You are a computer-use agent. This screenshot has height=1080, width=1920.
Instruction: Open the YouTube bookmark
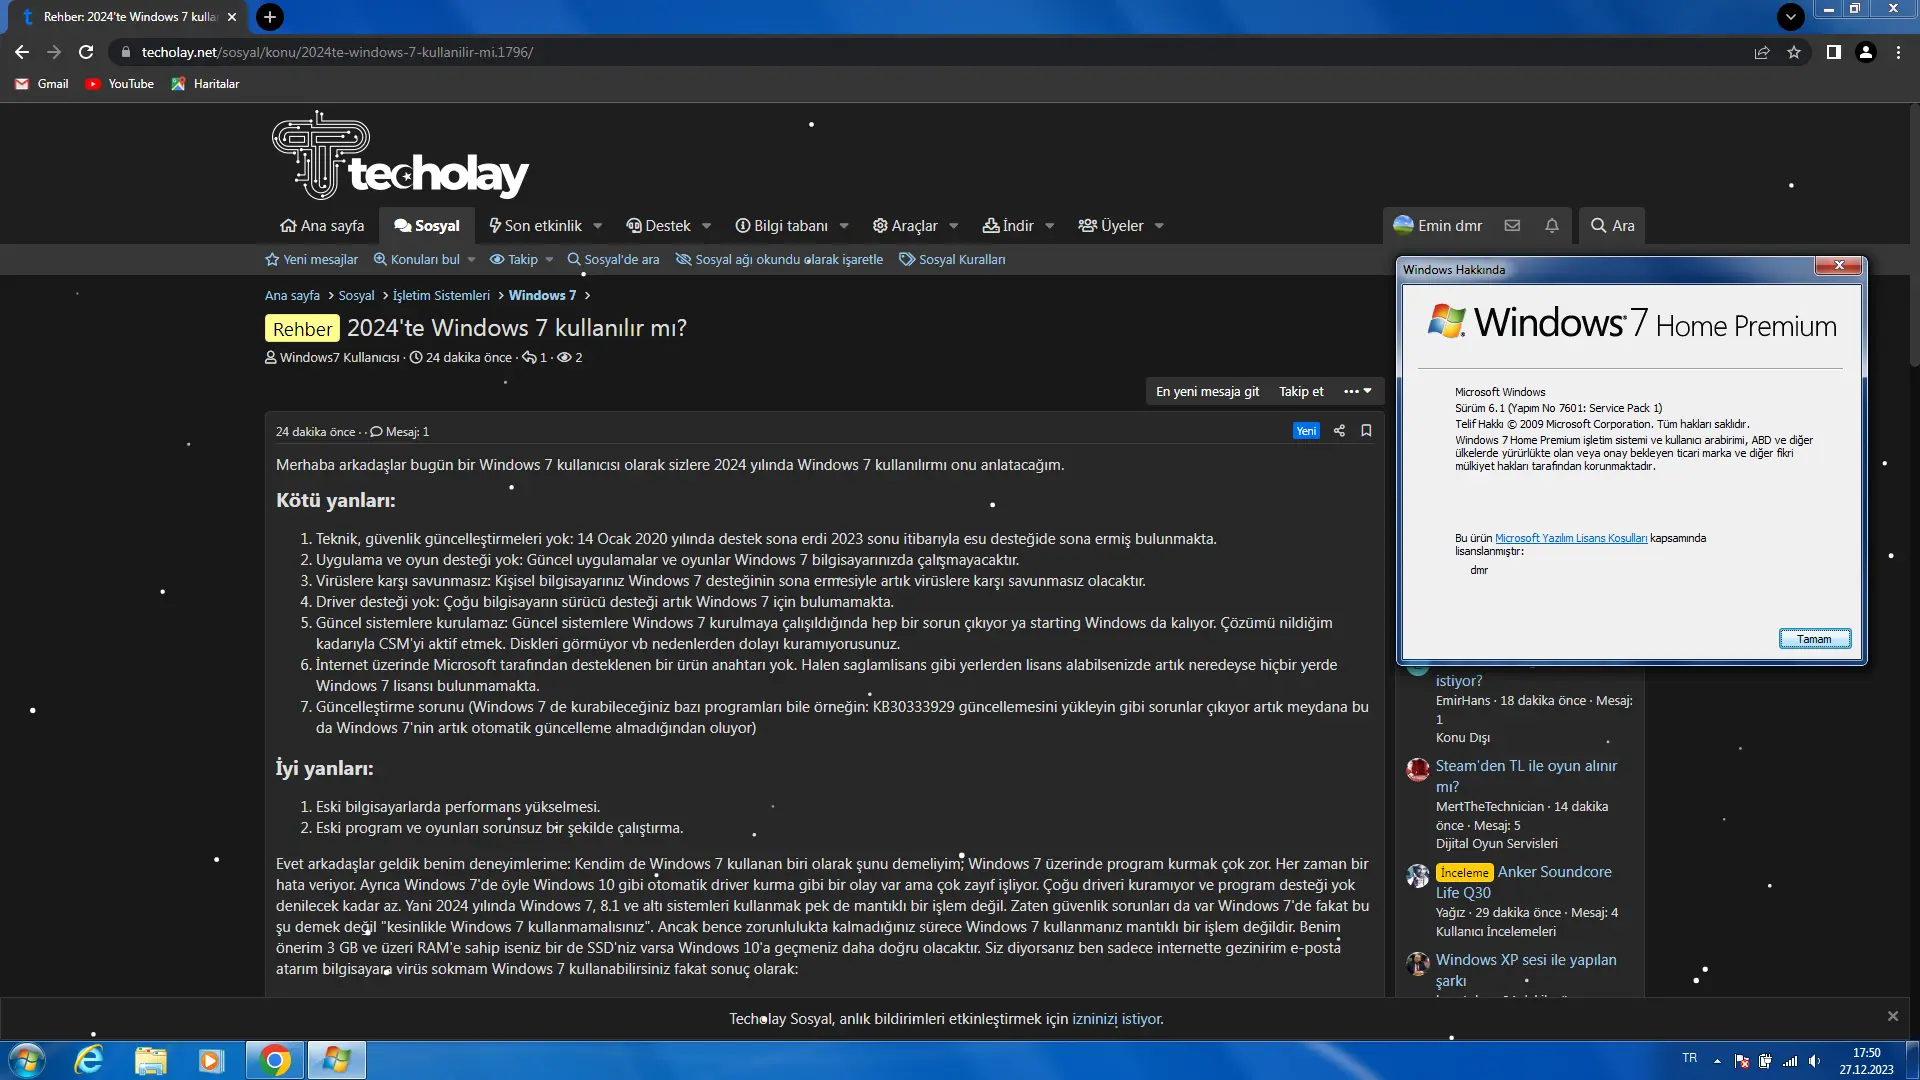(120, 84)
